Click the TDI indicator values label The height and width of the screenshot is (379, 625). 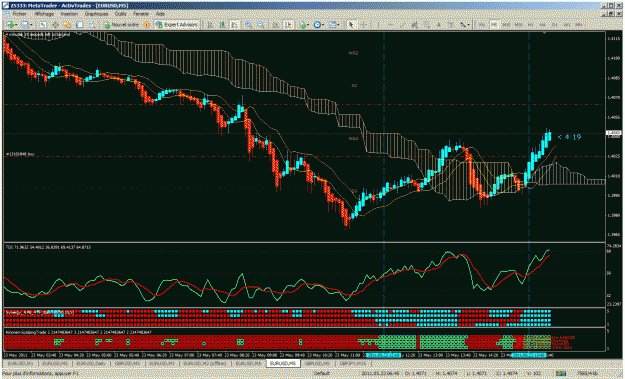tap(48, 247)
